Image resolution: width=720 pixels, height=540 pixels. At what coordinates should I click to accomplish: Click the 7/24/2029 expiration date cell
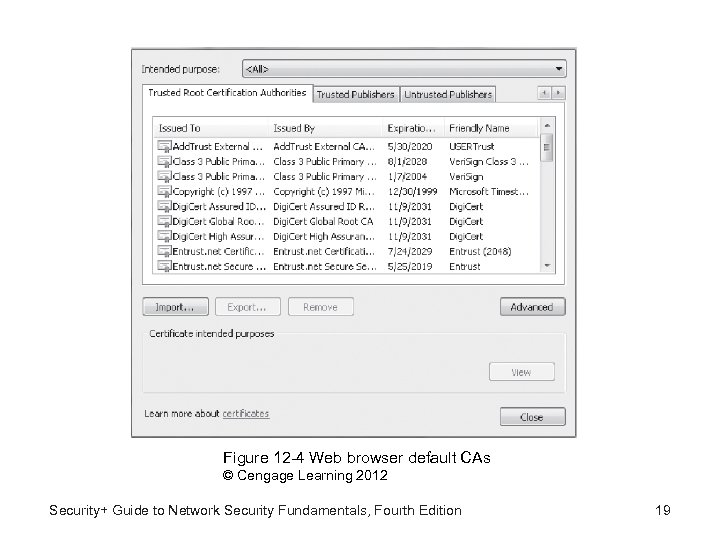pyautogui.click(x=410, y=251)
